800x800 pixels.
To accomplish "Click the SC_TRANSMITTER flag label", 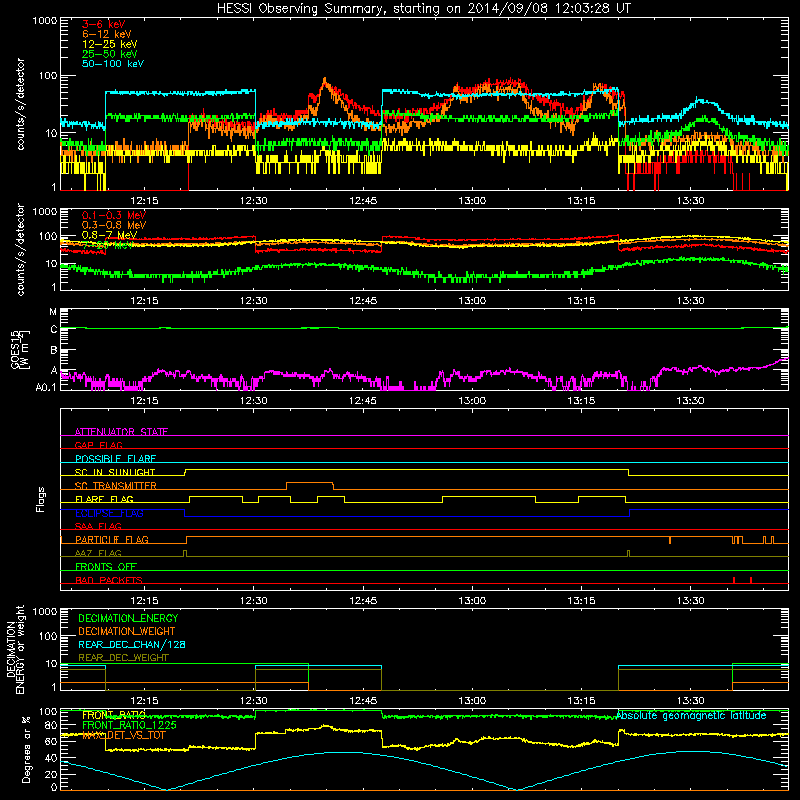I will pos(116,485).
